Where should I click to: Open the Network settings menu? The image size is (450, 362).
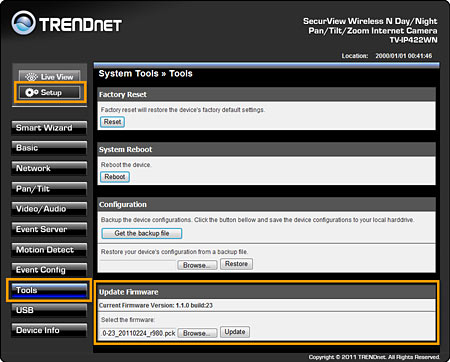[x=49, y=168]
